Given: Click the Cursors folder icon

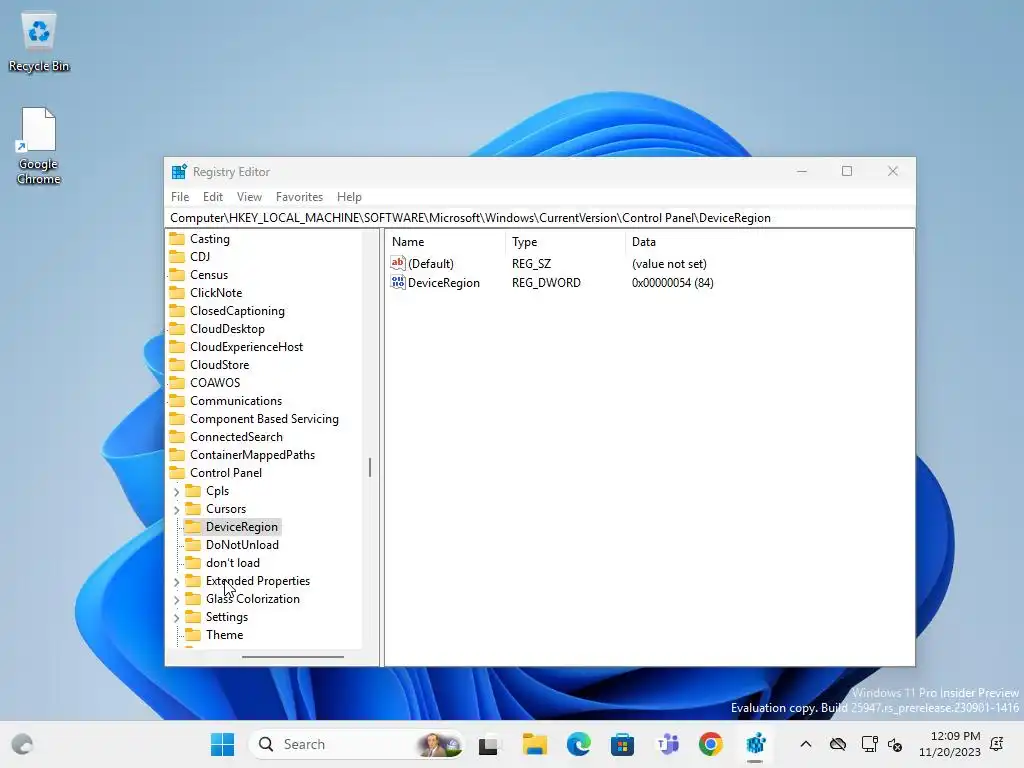Looking at the screenshot, I should click(193, 508).
